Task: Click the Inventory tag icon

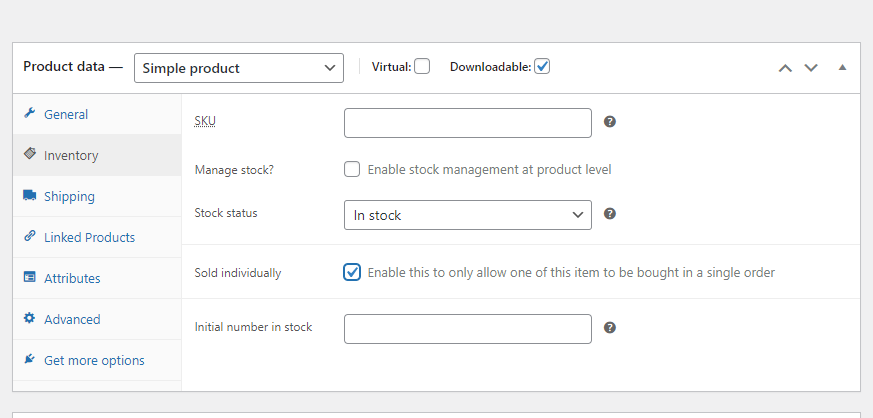Action: 29,155
